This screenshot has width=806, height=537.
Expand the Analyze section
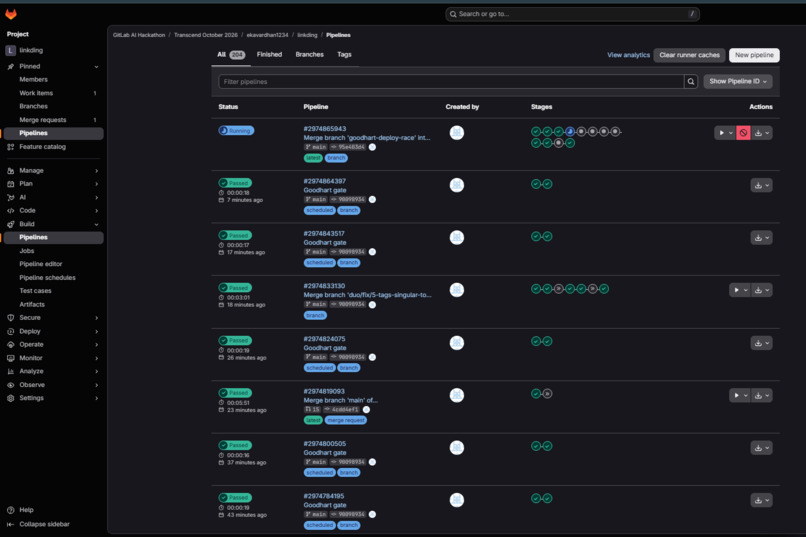click(x=96, y=372)
